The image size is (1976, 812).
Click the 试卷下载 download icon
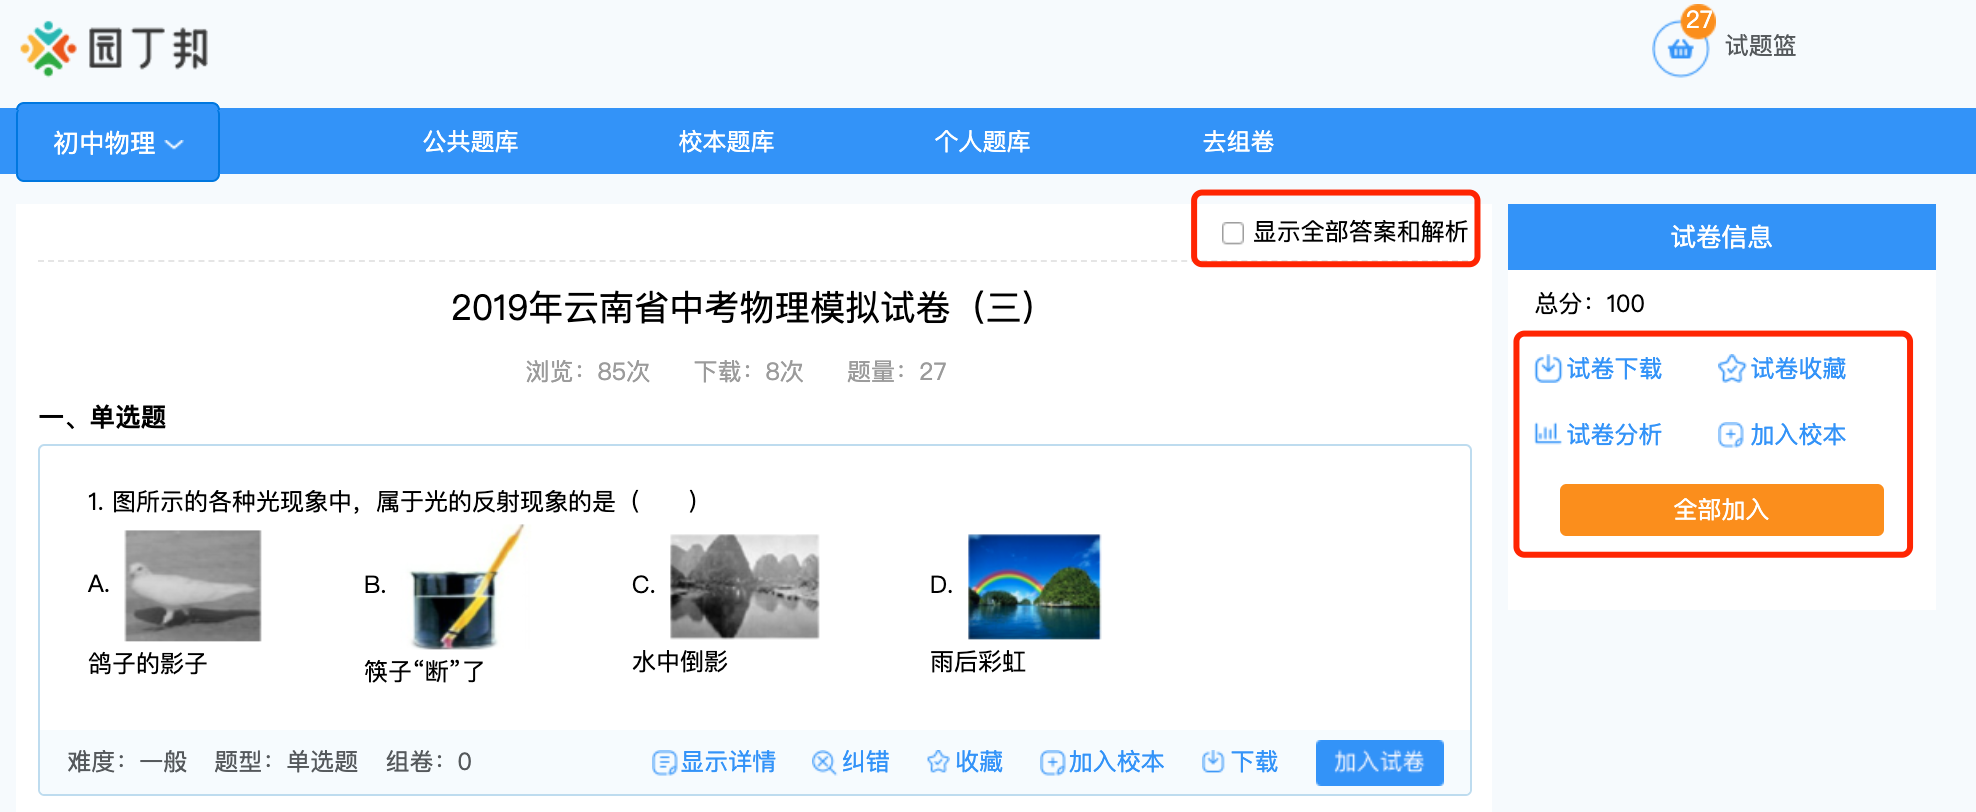click(x=1547, y=369)
